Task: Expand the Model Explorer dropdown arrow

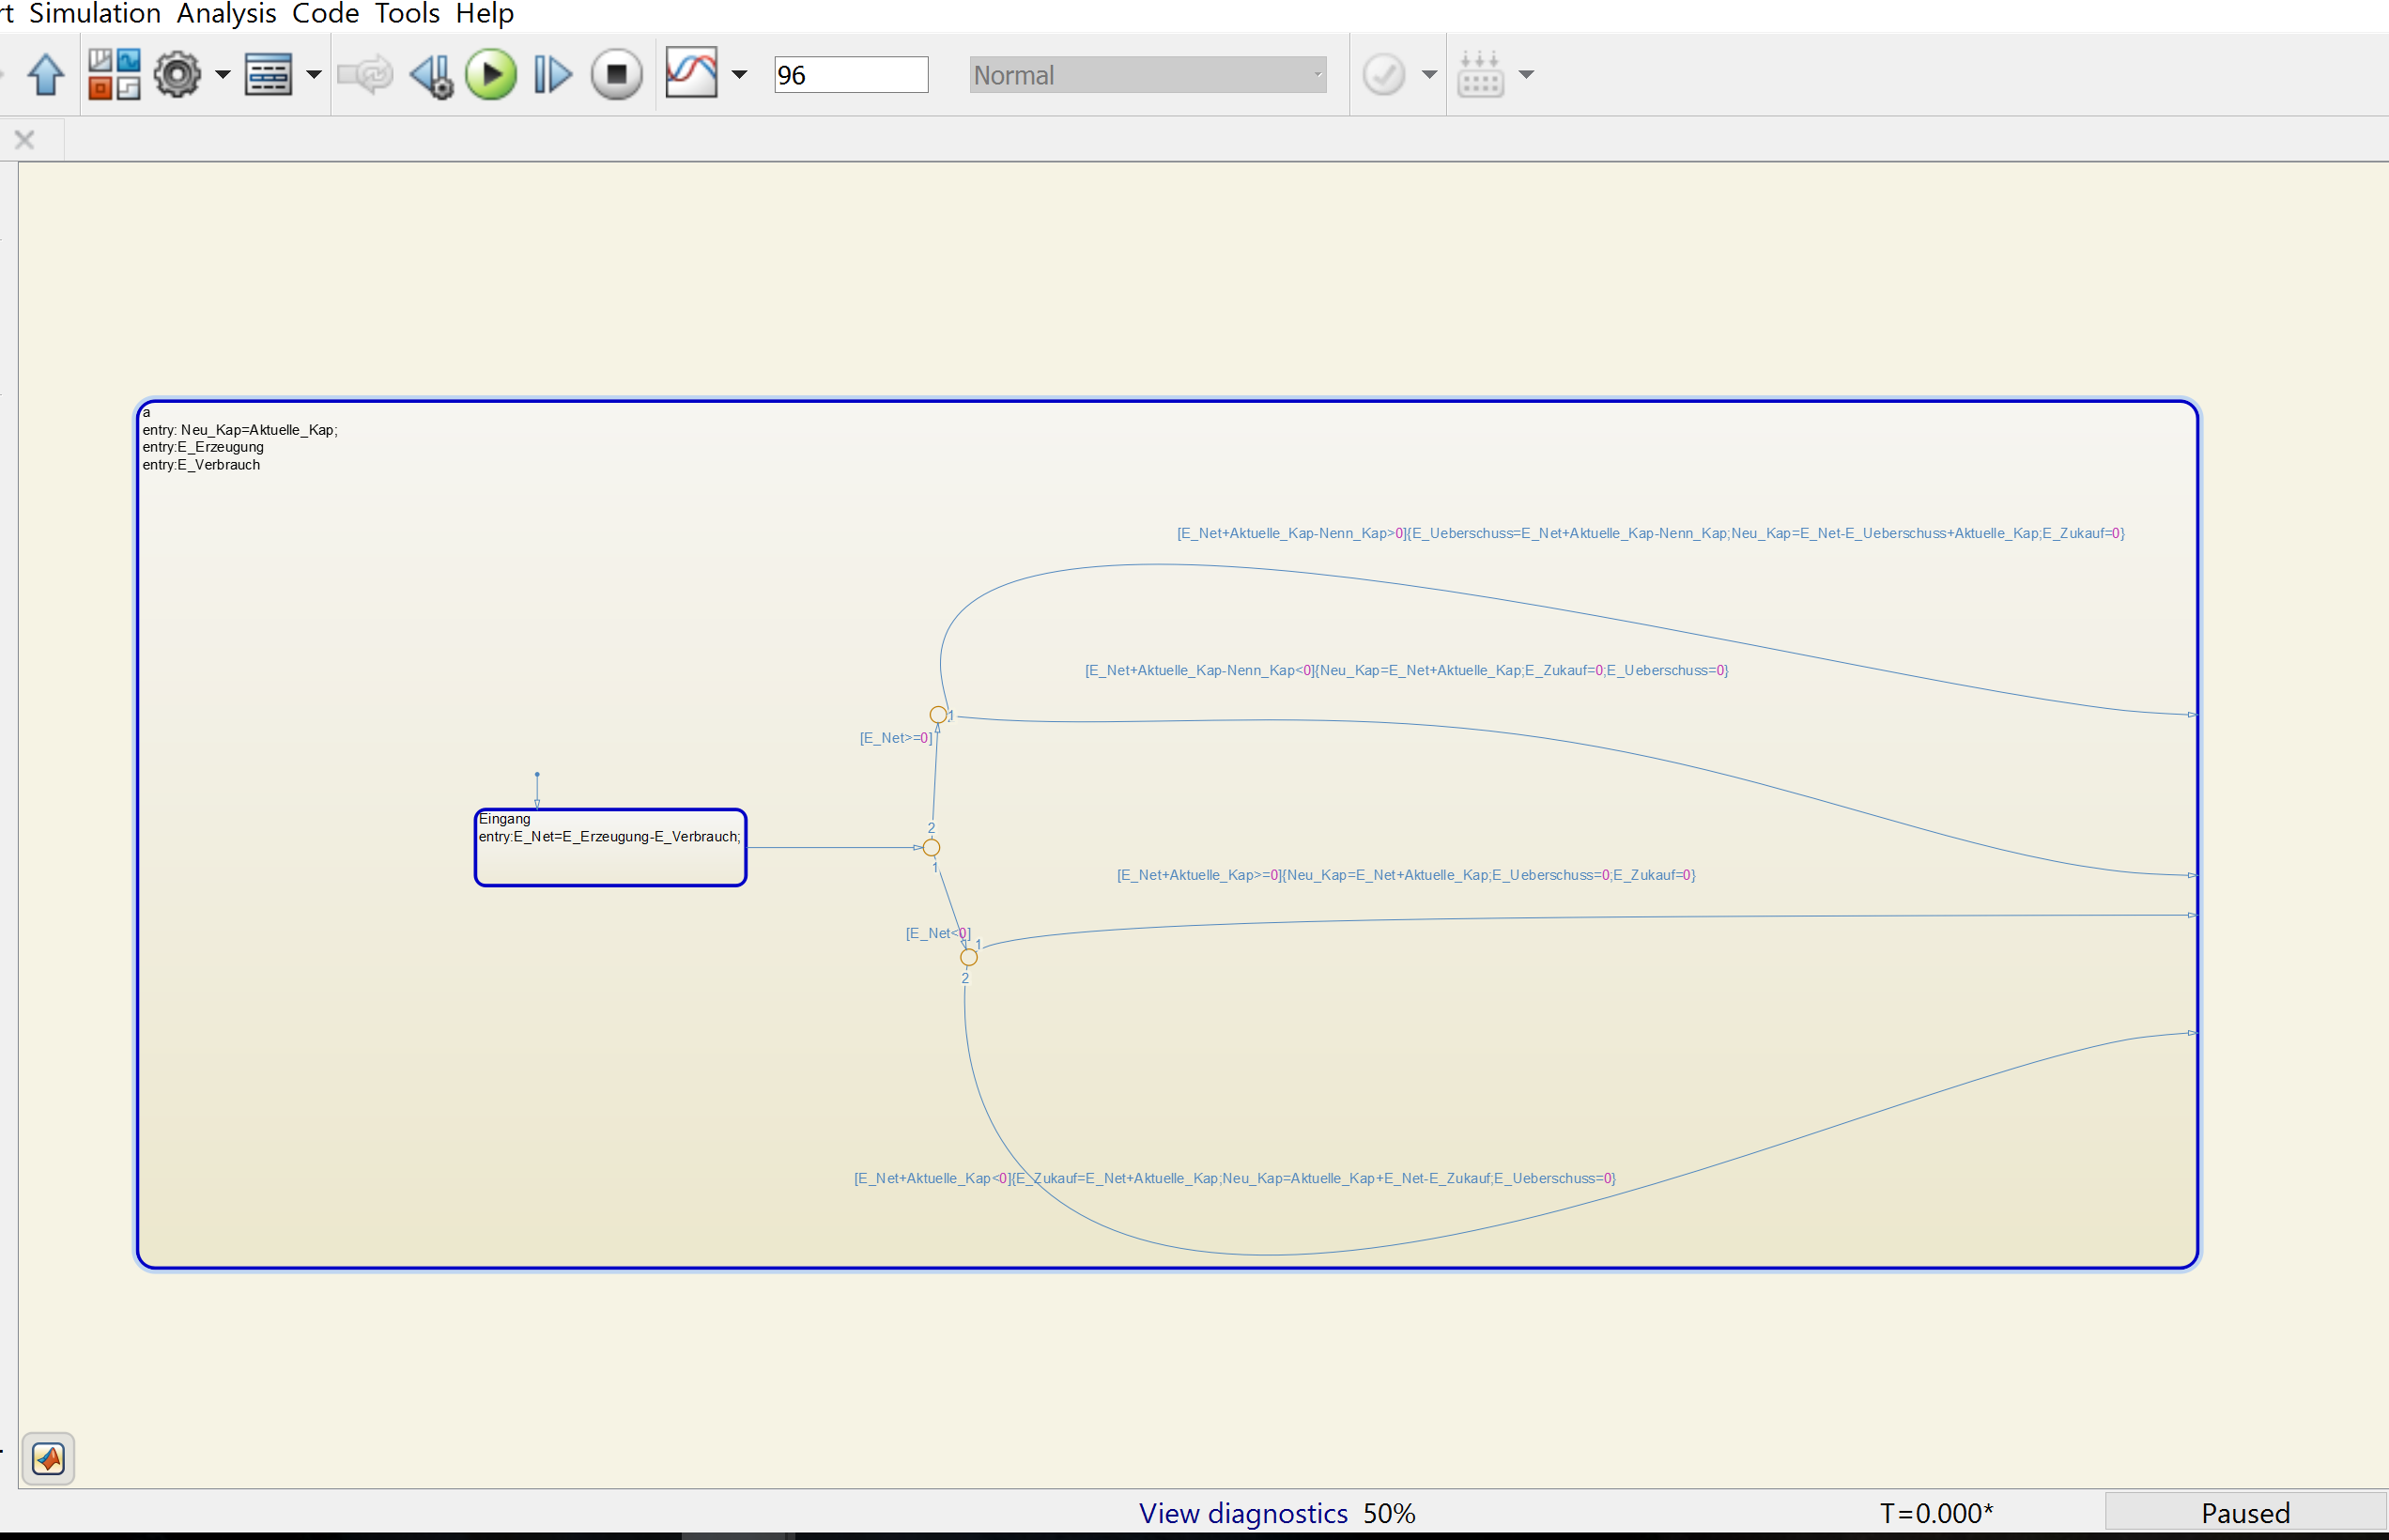Action: 314,75
